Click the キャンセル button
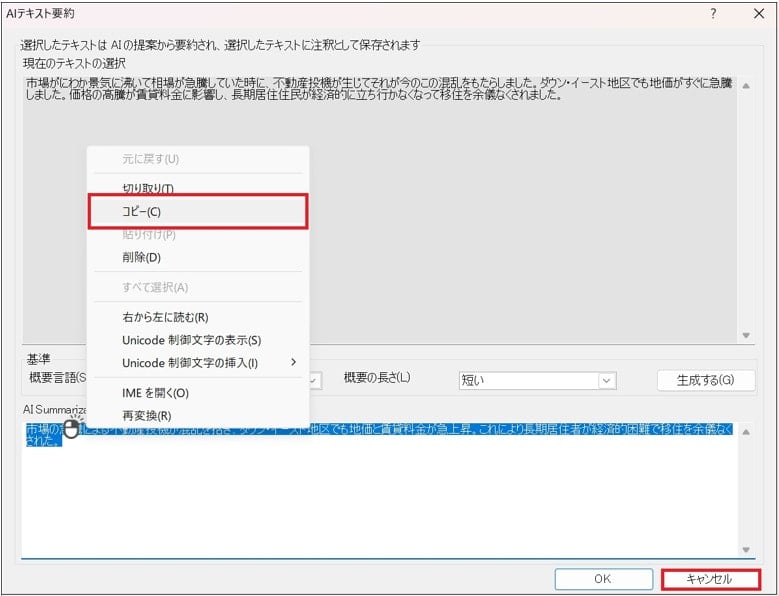Image resolution: width=779 pixels, height=596 pixels. [710, 579]
